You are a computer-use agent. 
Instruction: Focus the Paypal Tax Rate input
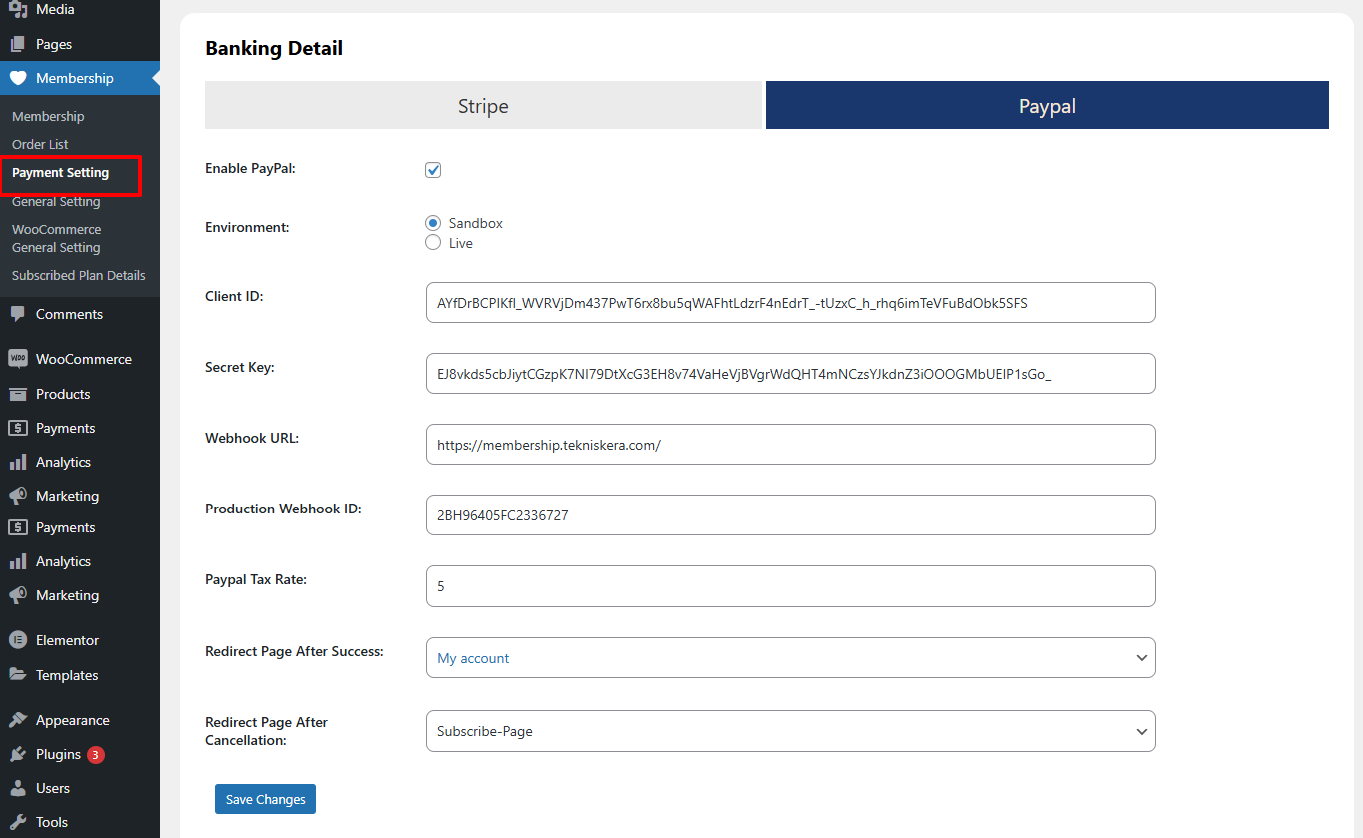click(790, 586)
